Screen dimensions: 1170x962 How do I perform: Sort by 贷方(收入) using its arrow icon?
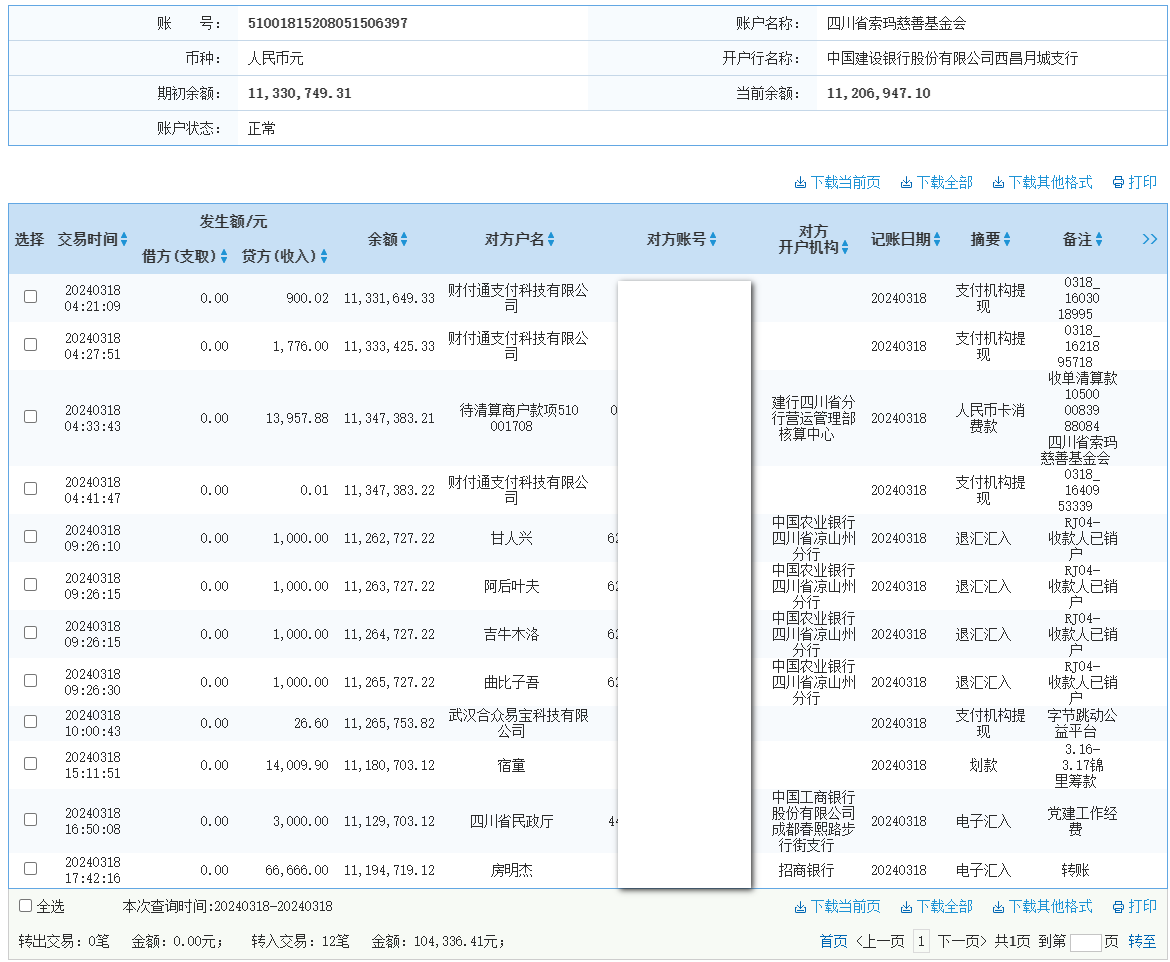click(324, 257)
